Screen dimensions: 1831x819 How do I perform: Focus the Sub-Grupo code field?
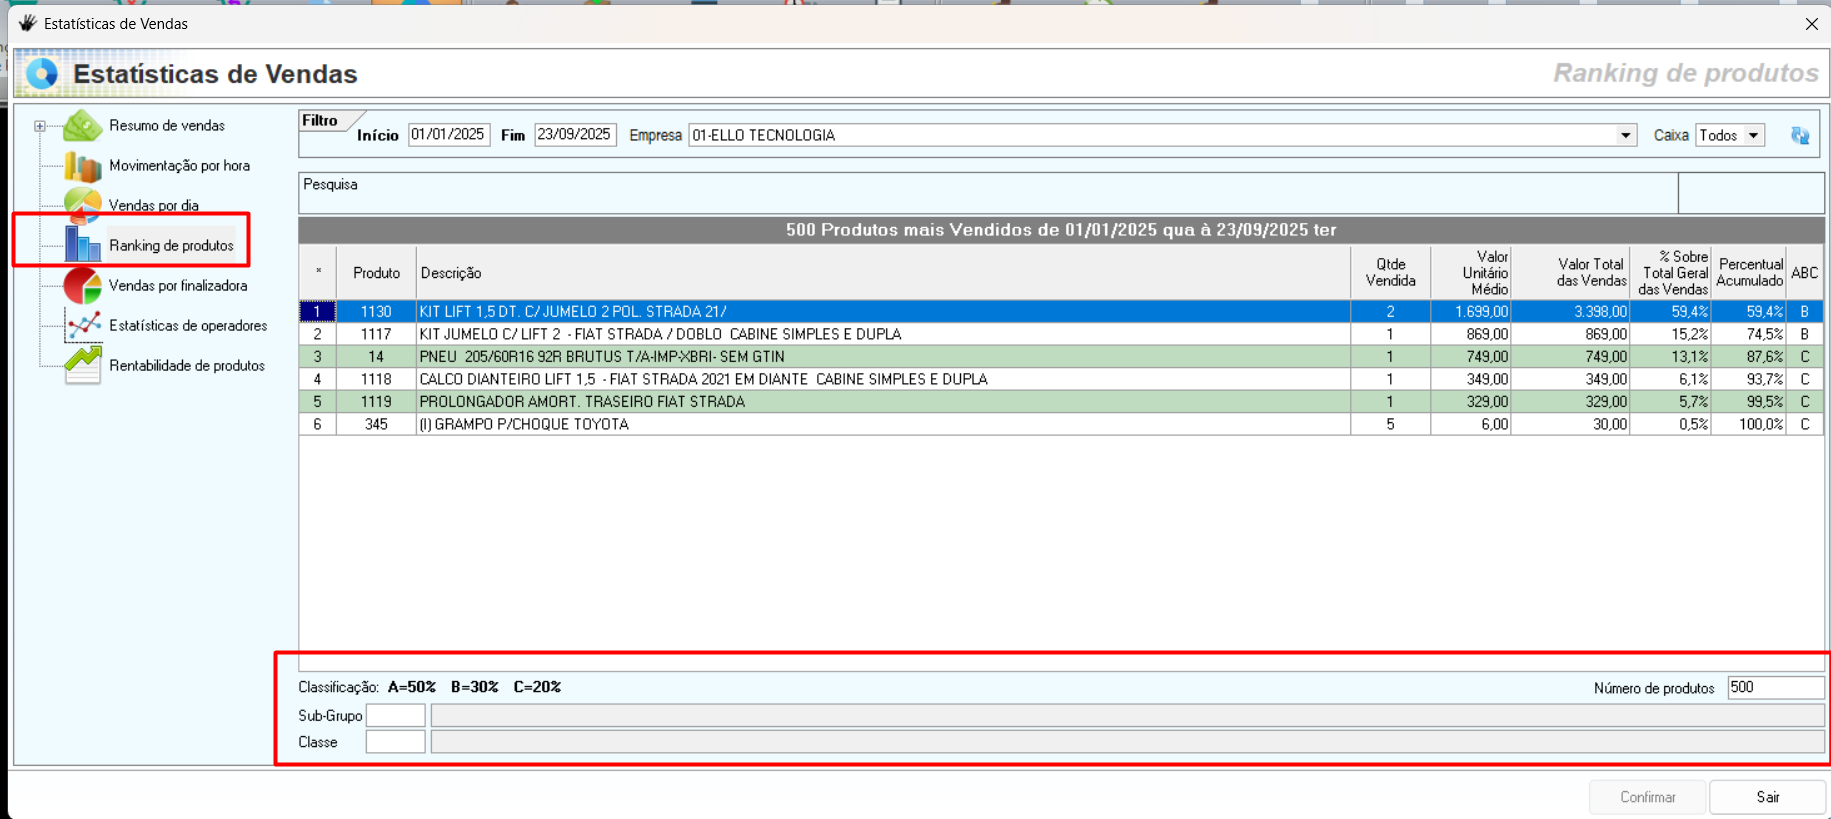click(x=395, y=715)
